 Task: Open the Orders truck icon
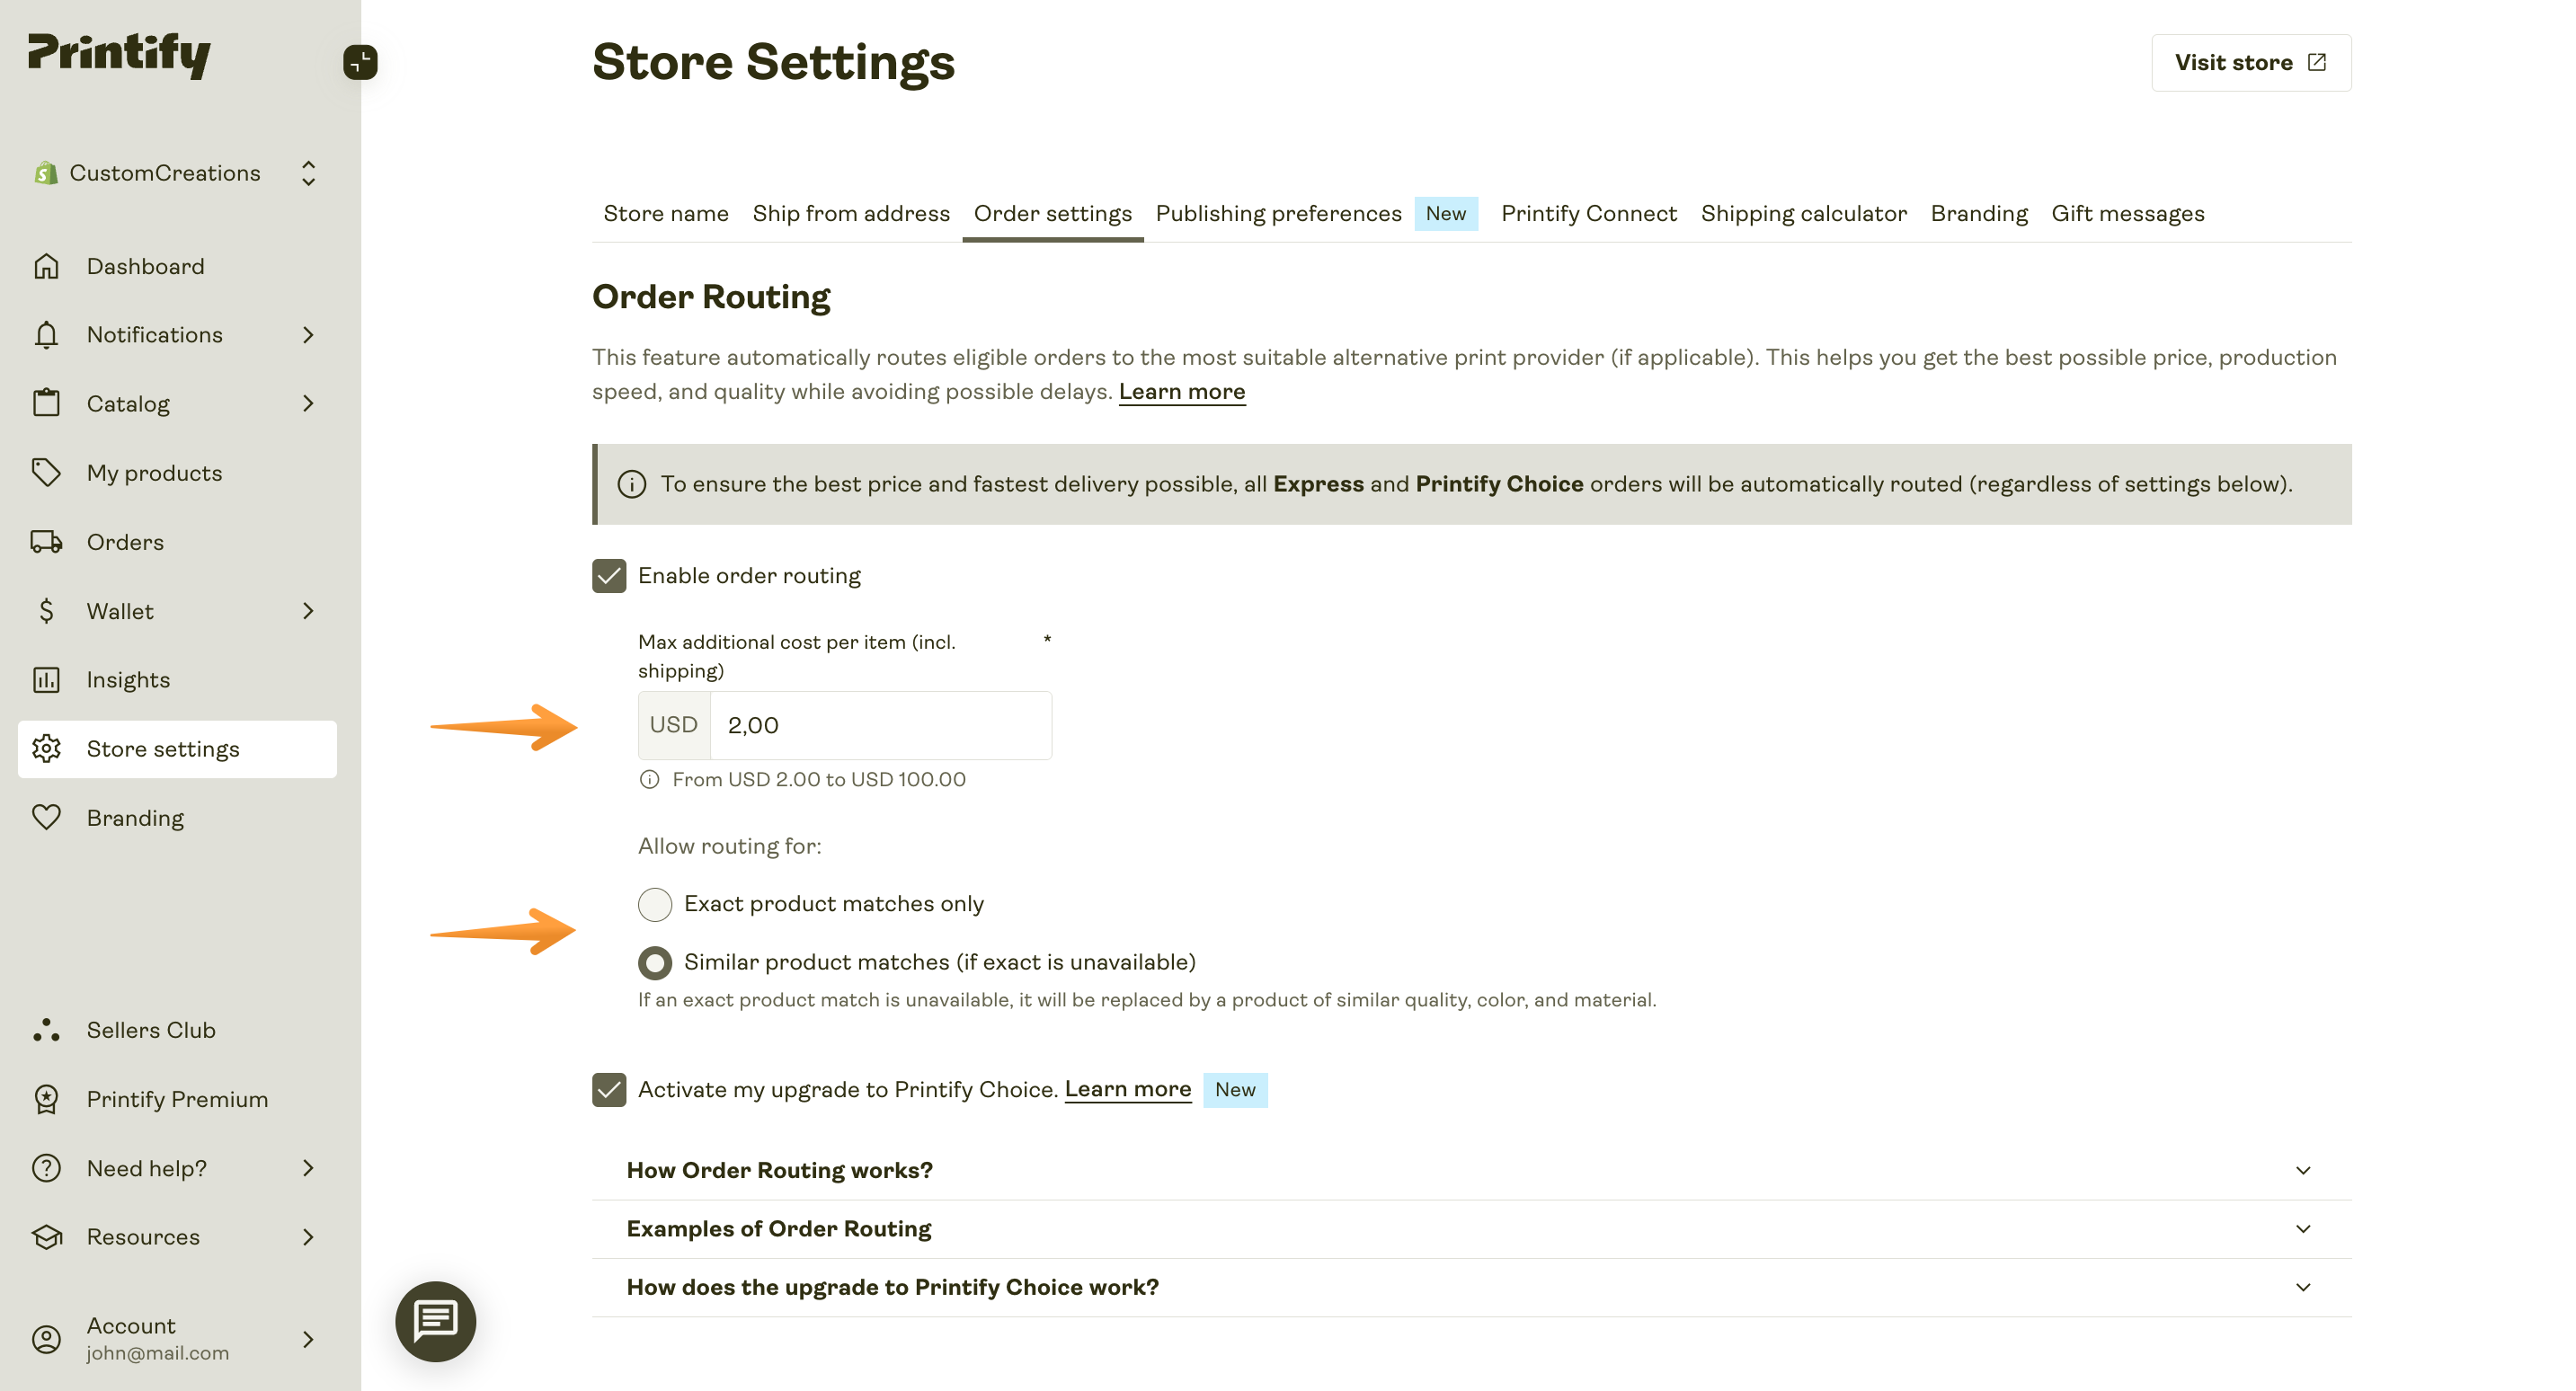(46, 541)
